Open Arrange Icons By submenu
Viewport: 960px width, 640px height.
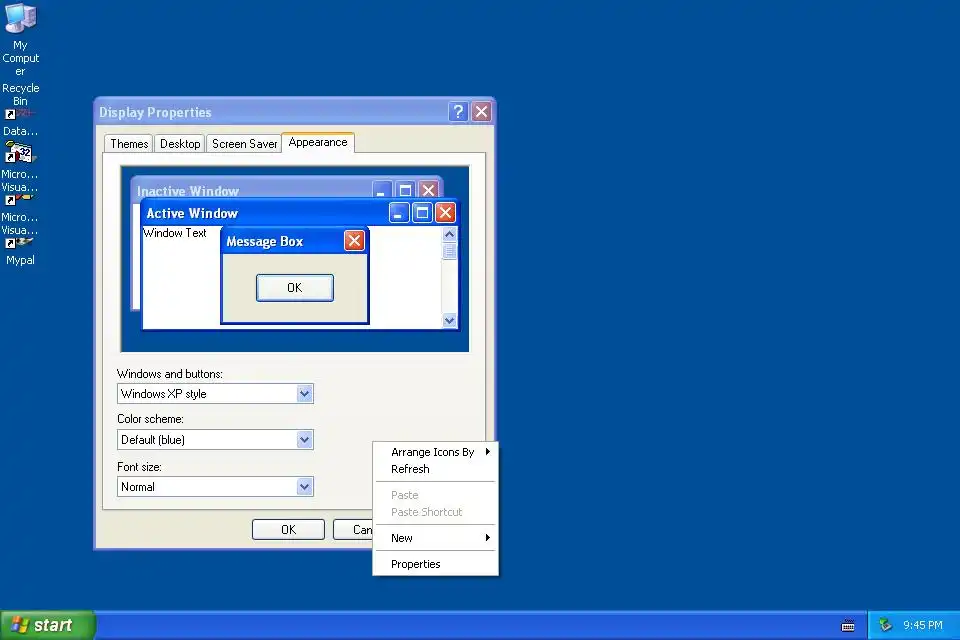click(x=435, y=452)
